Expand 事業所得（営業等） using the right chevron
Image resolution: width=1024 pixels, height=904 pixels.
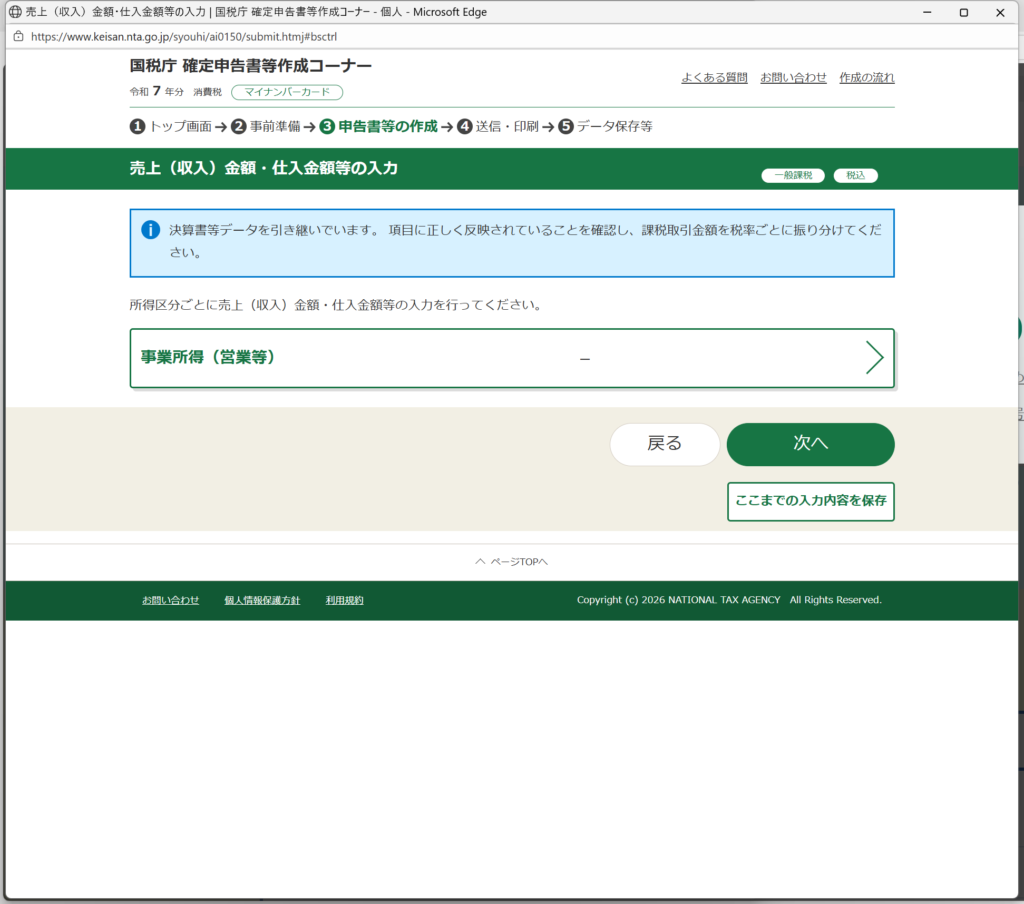(874, 357)
